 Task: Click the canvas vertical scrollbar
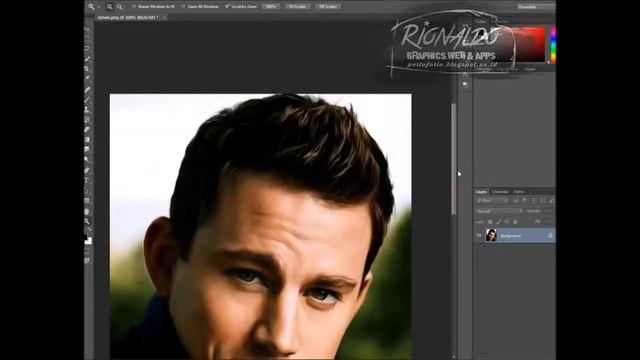click(x=453, y=159)
